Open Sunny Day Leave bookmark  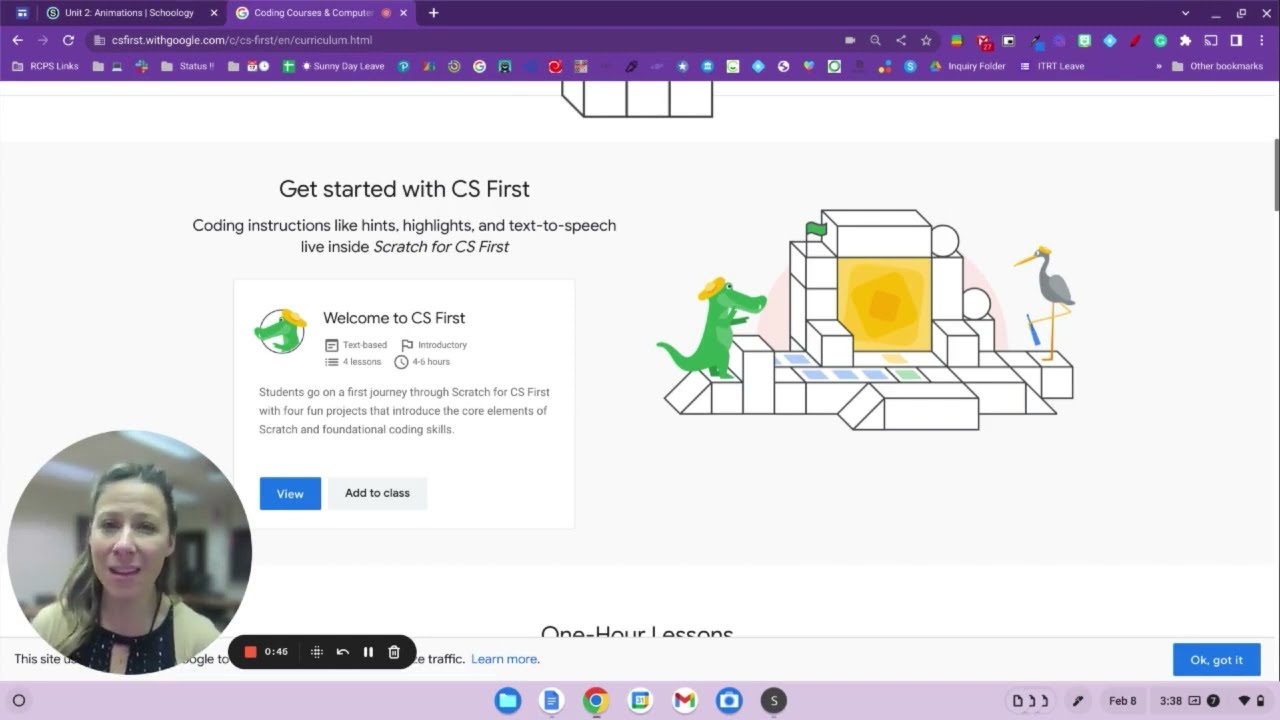click(x=342, y=66)
